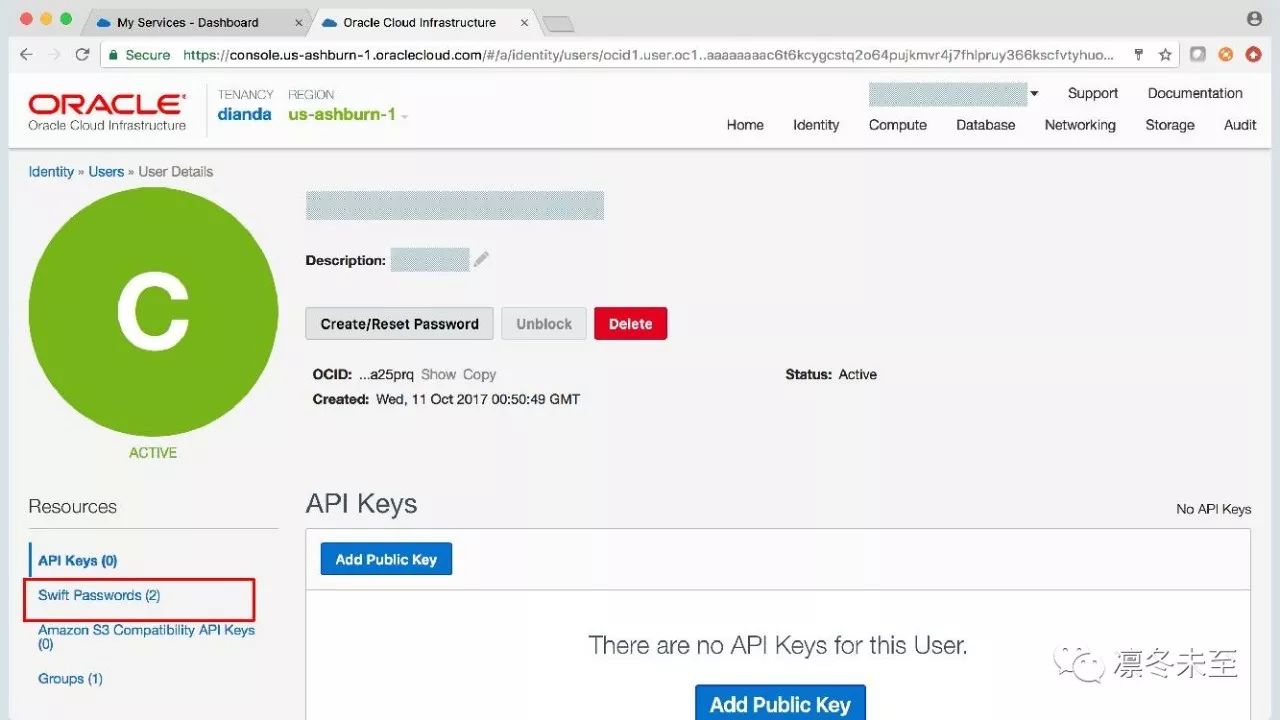
Task: Click the 'Status: Active' text
Action: 831,375
